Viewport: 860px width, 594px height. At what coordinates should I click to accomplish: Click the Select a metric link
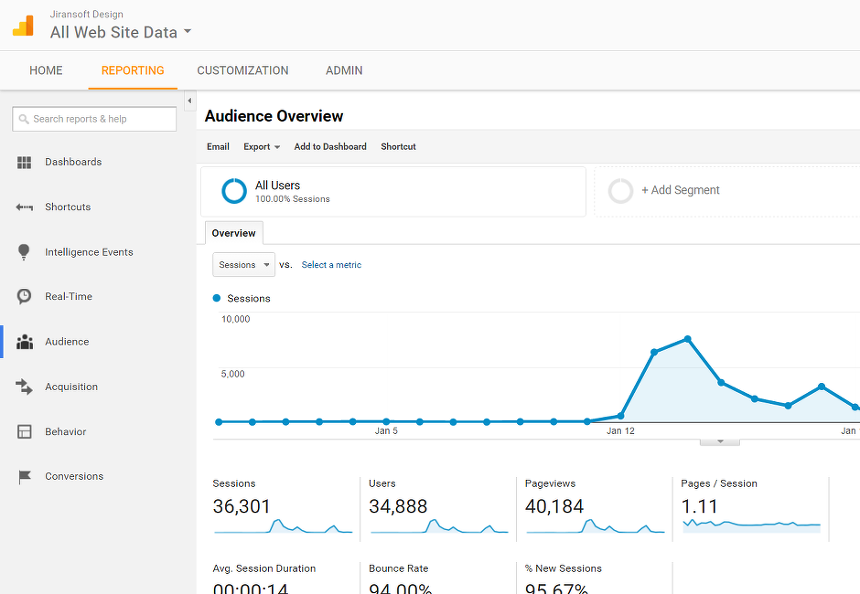coord(331,265)
